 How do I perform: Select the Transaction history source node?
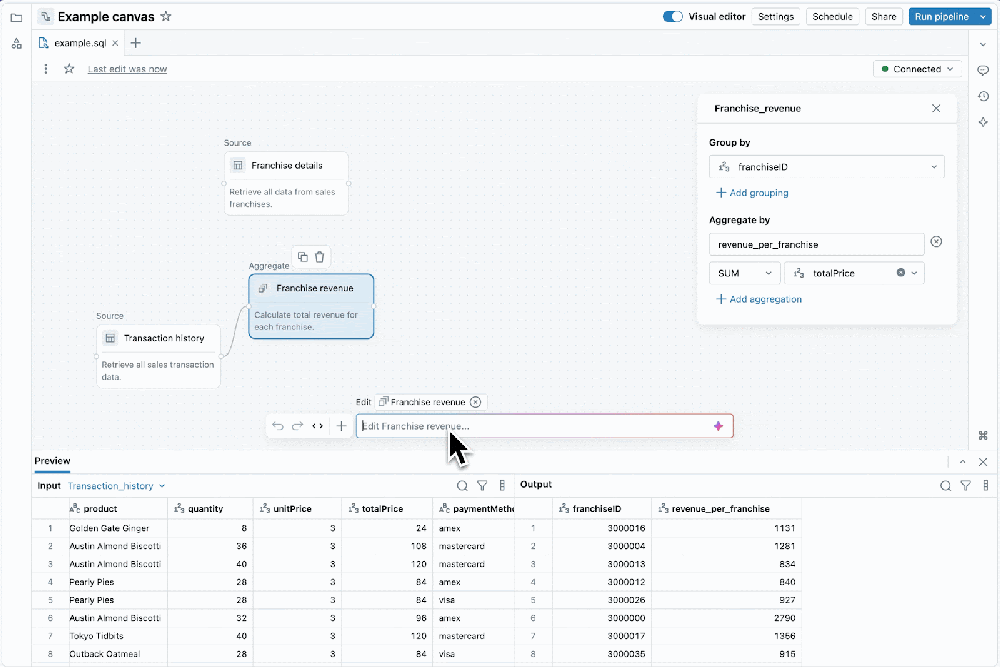tap(158, 356)
